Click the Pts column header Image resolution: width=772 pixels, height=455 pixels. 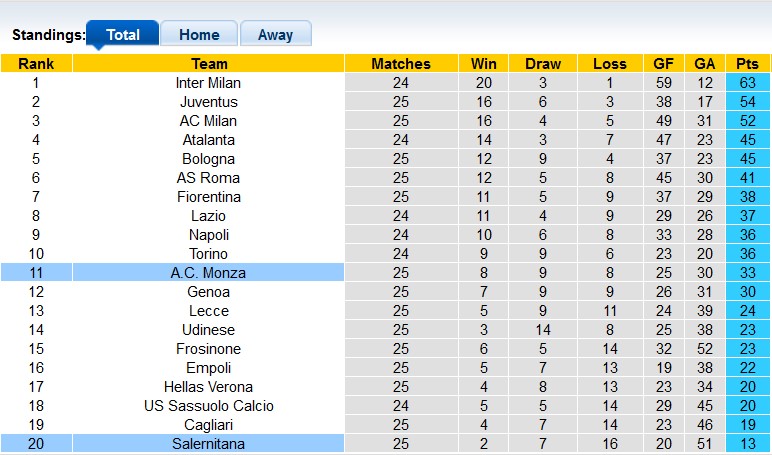tap(748, 64)
